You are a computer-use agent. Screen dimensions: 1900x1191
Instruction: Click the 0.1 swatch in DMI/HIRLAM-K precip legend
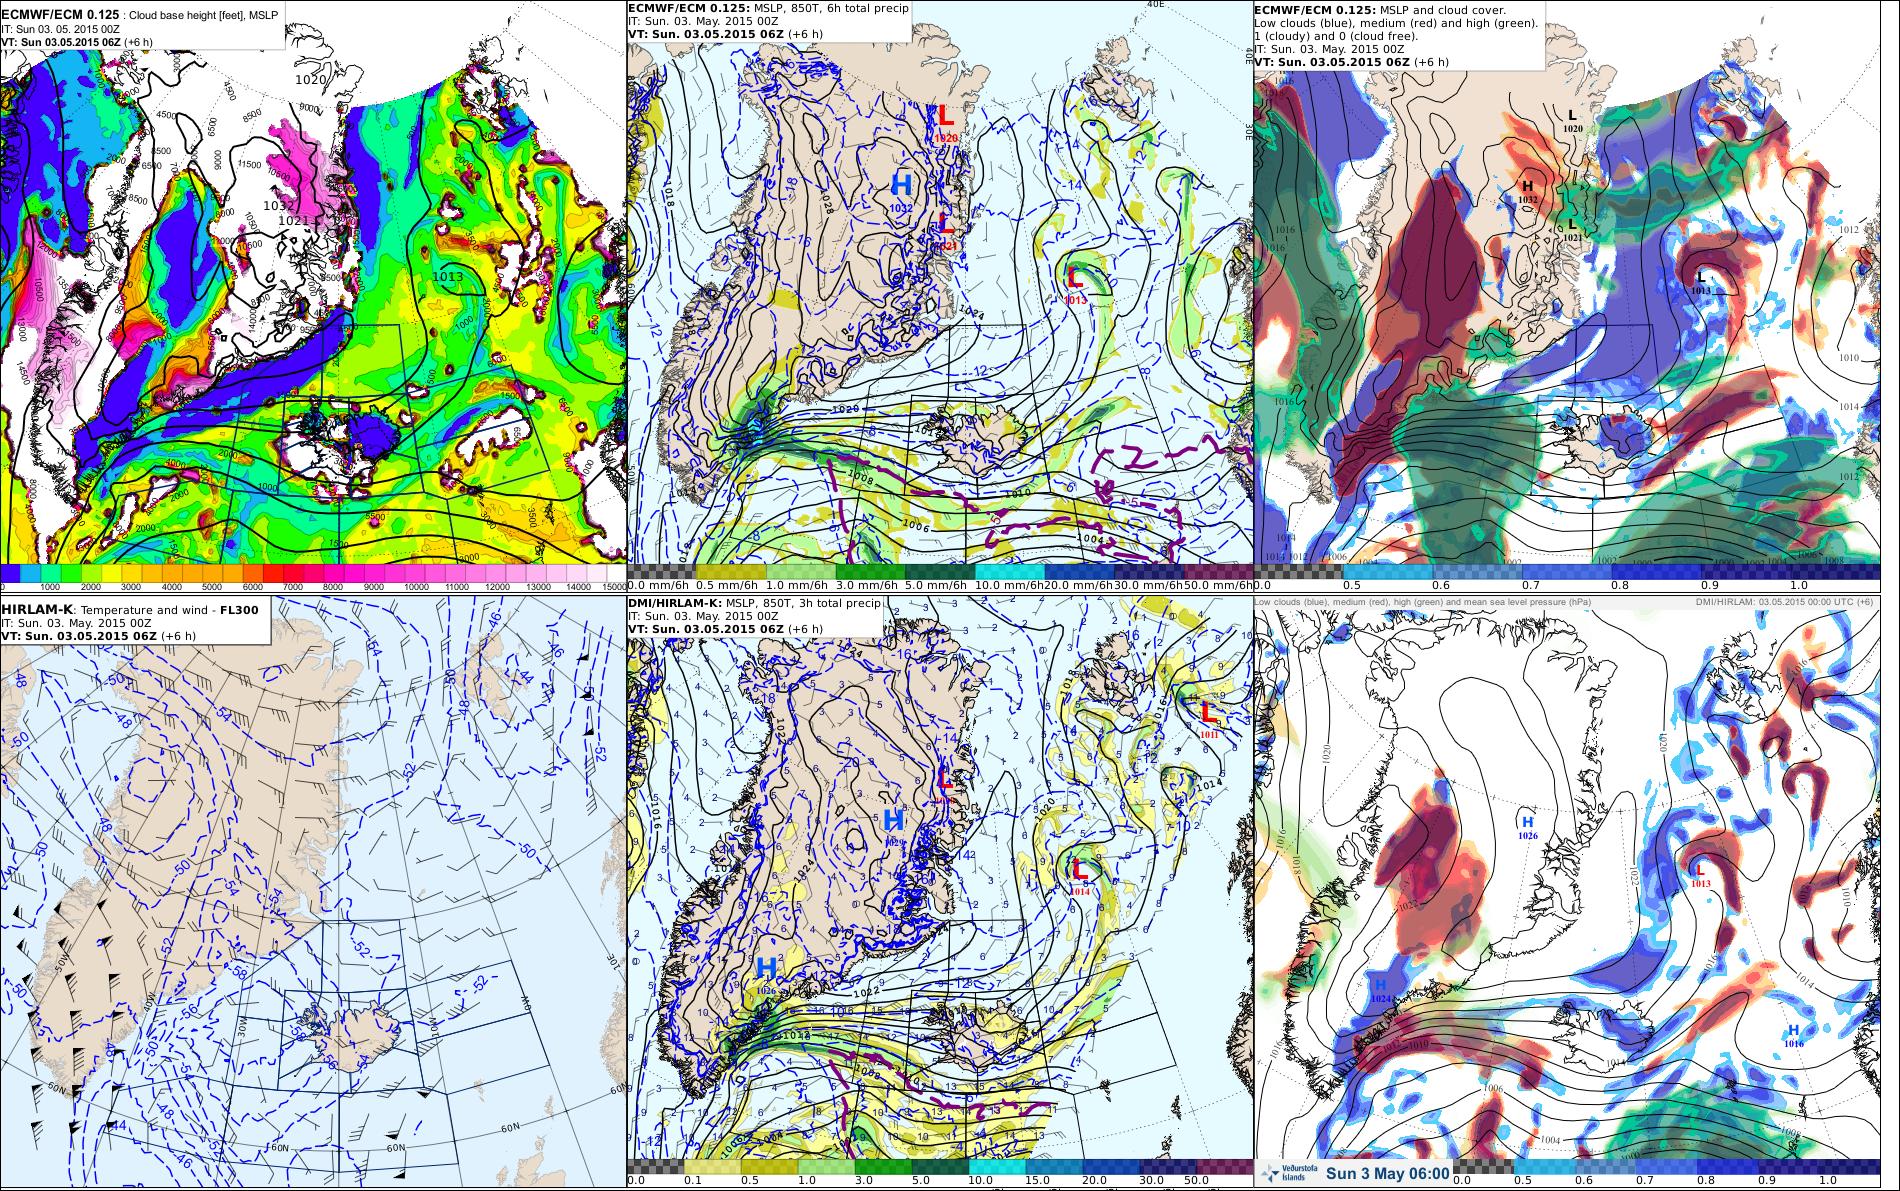[x=712, y=1166]
